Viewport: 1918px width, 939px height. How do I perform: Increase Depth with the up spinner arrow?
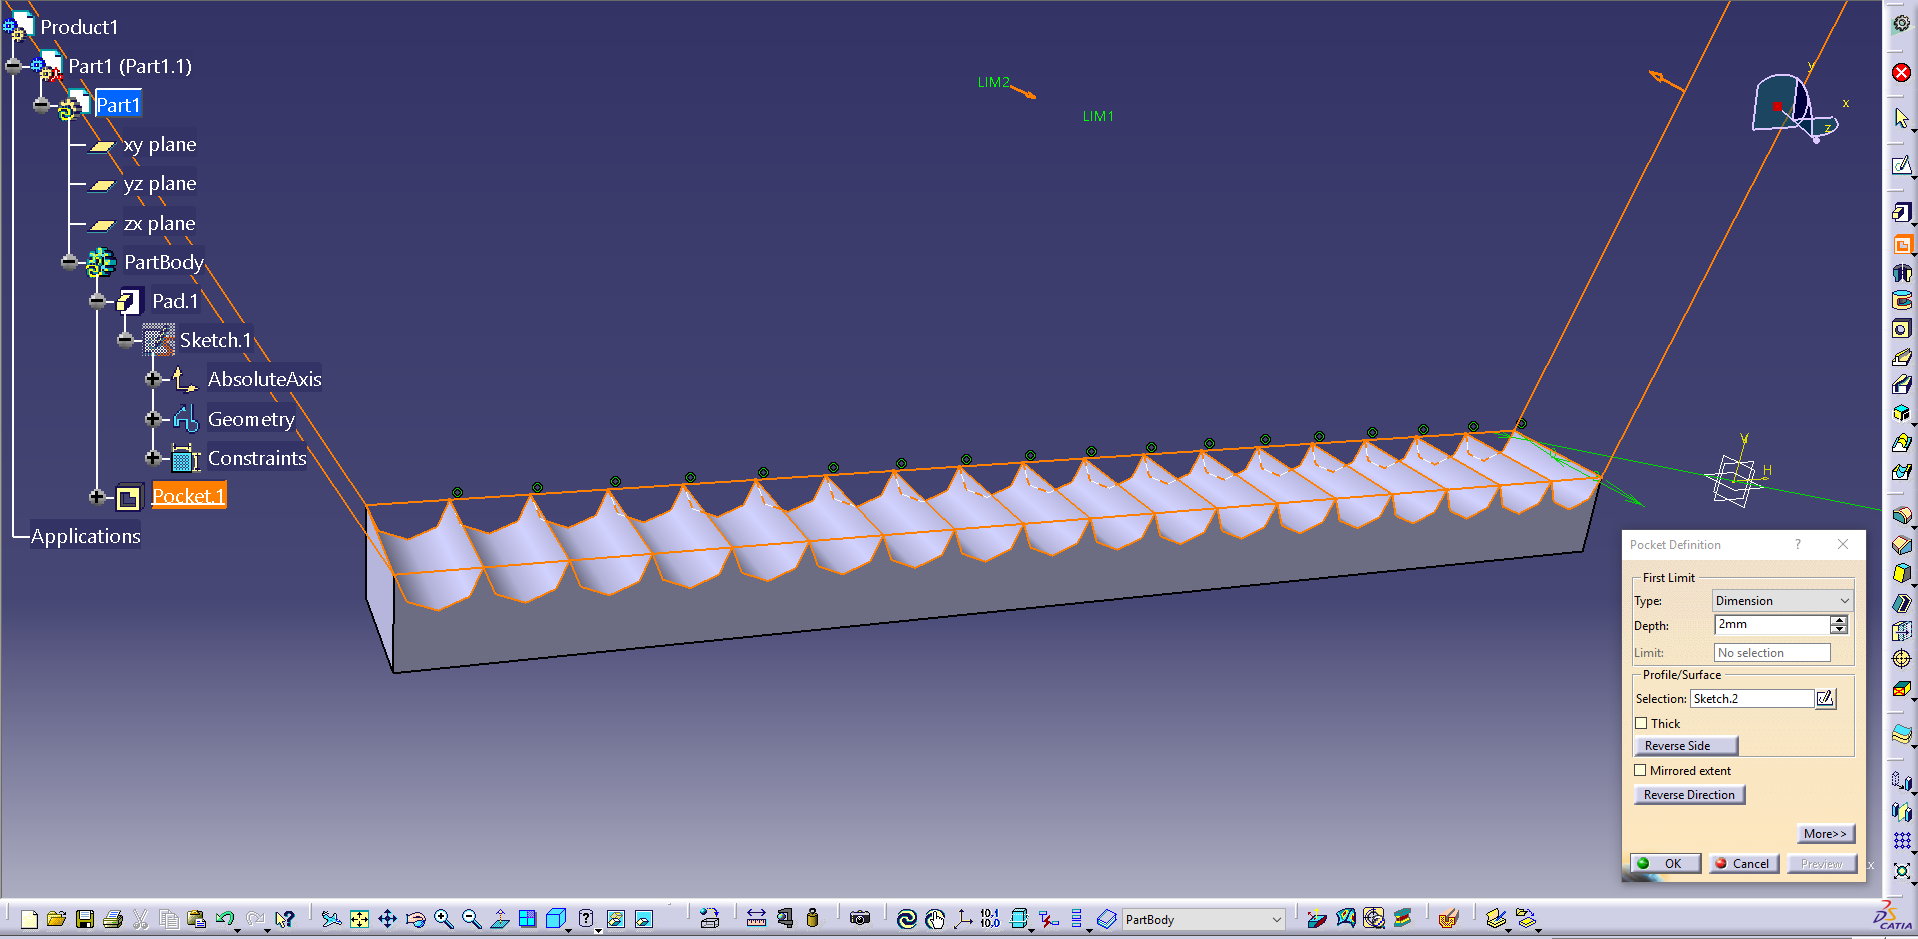(1839, 620)
